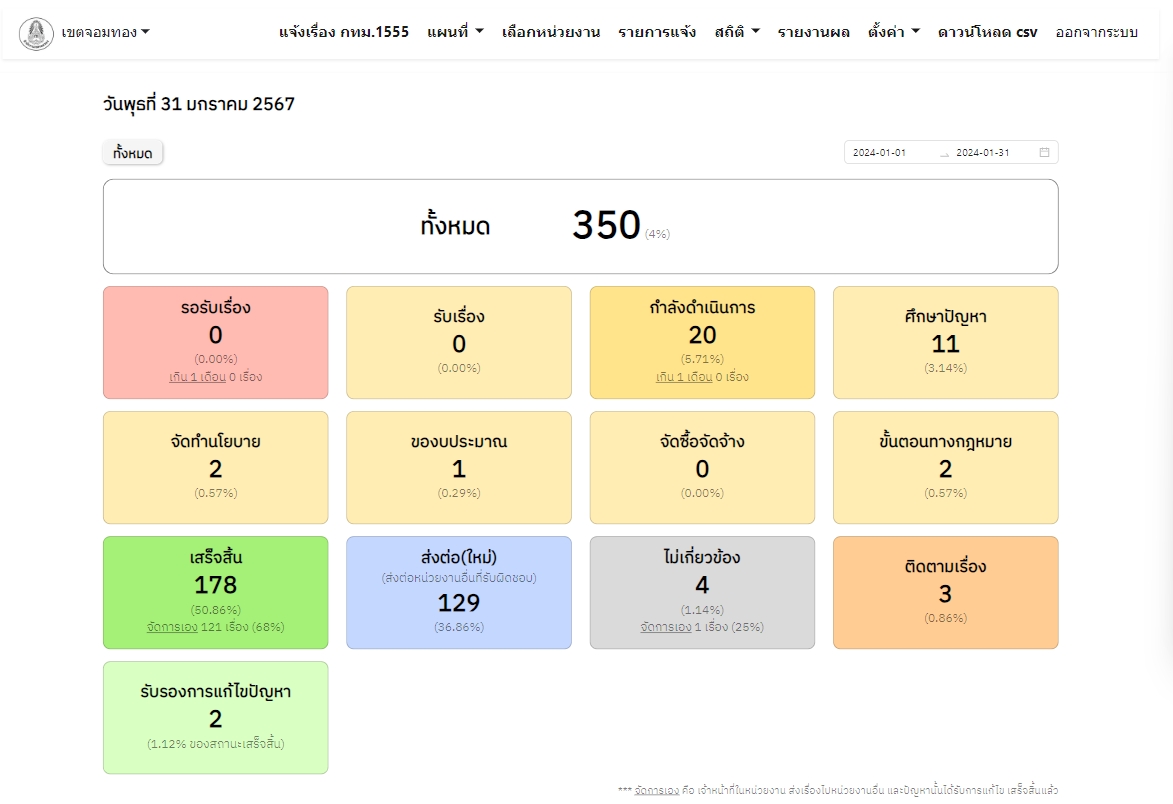Go to แจ้งเรื่อง กทม.1555 page
This screenshot has height=804, width=1173.
[x=344, y=32]
